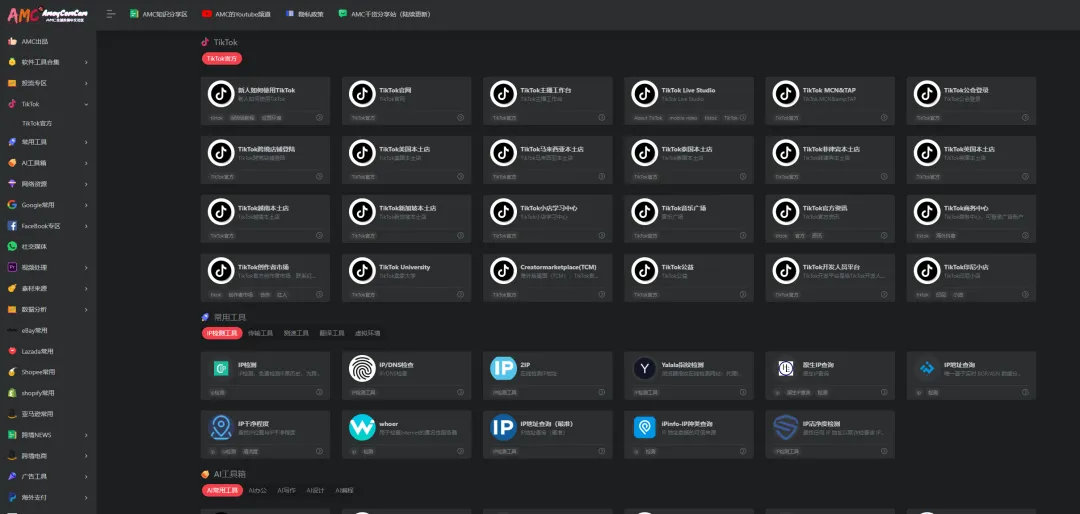Switch to the 虚拟环境 tab
The image size is (1080, 514).
pos(367,333)
